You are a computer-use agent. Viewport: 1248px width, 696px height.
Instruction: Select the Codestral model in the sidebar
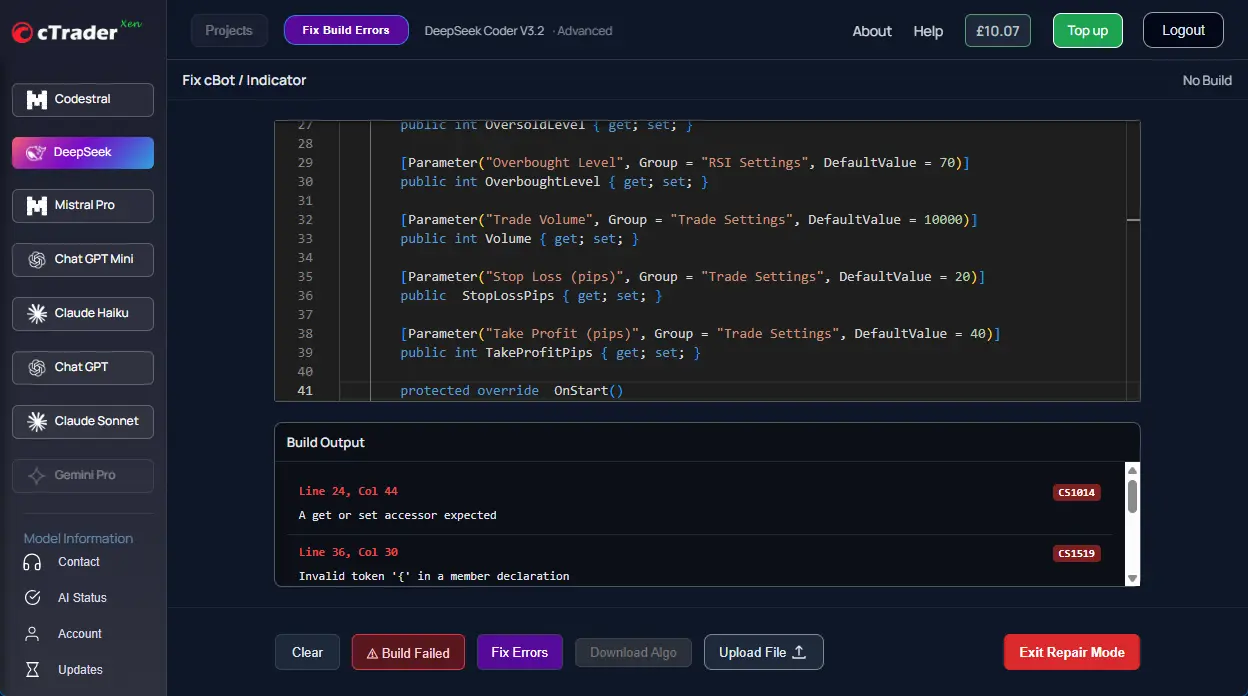point(82,99)
